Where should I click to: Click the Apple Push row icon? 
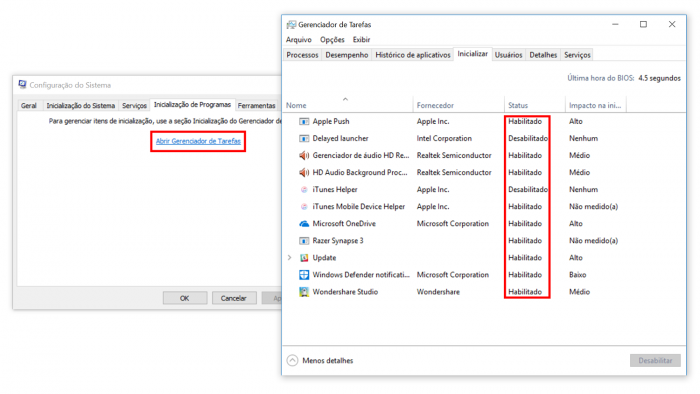(x=304, y=121)
